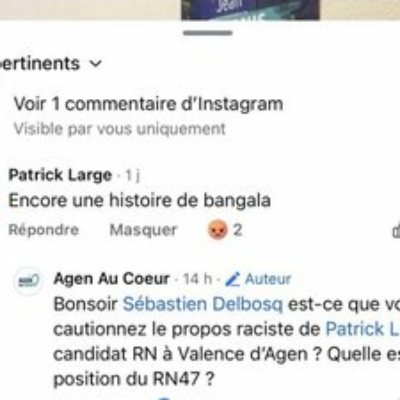Open the 'pertinents' sort filter label
Screen dimensions: 400x400
point(40,63)
